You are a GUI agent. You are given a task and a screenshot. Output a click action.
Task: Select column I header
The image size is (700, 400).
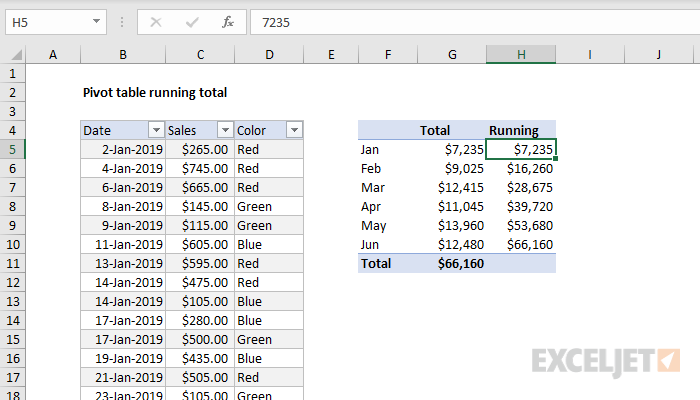point(590,55)
